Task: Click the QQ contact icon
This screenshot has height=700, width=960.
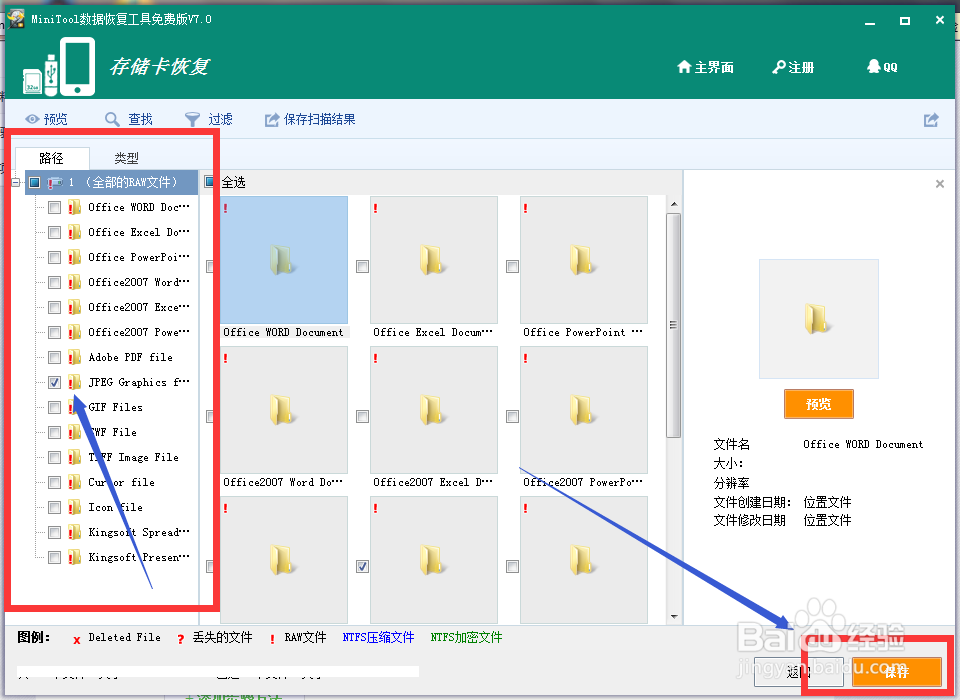Action: [882, 67]
